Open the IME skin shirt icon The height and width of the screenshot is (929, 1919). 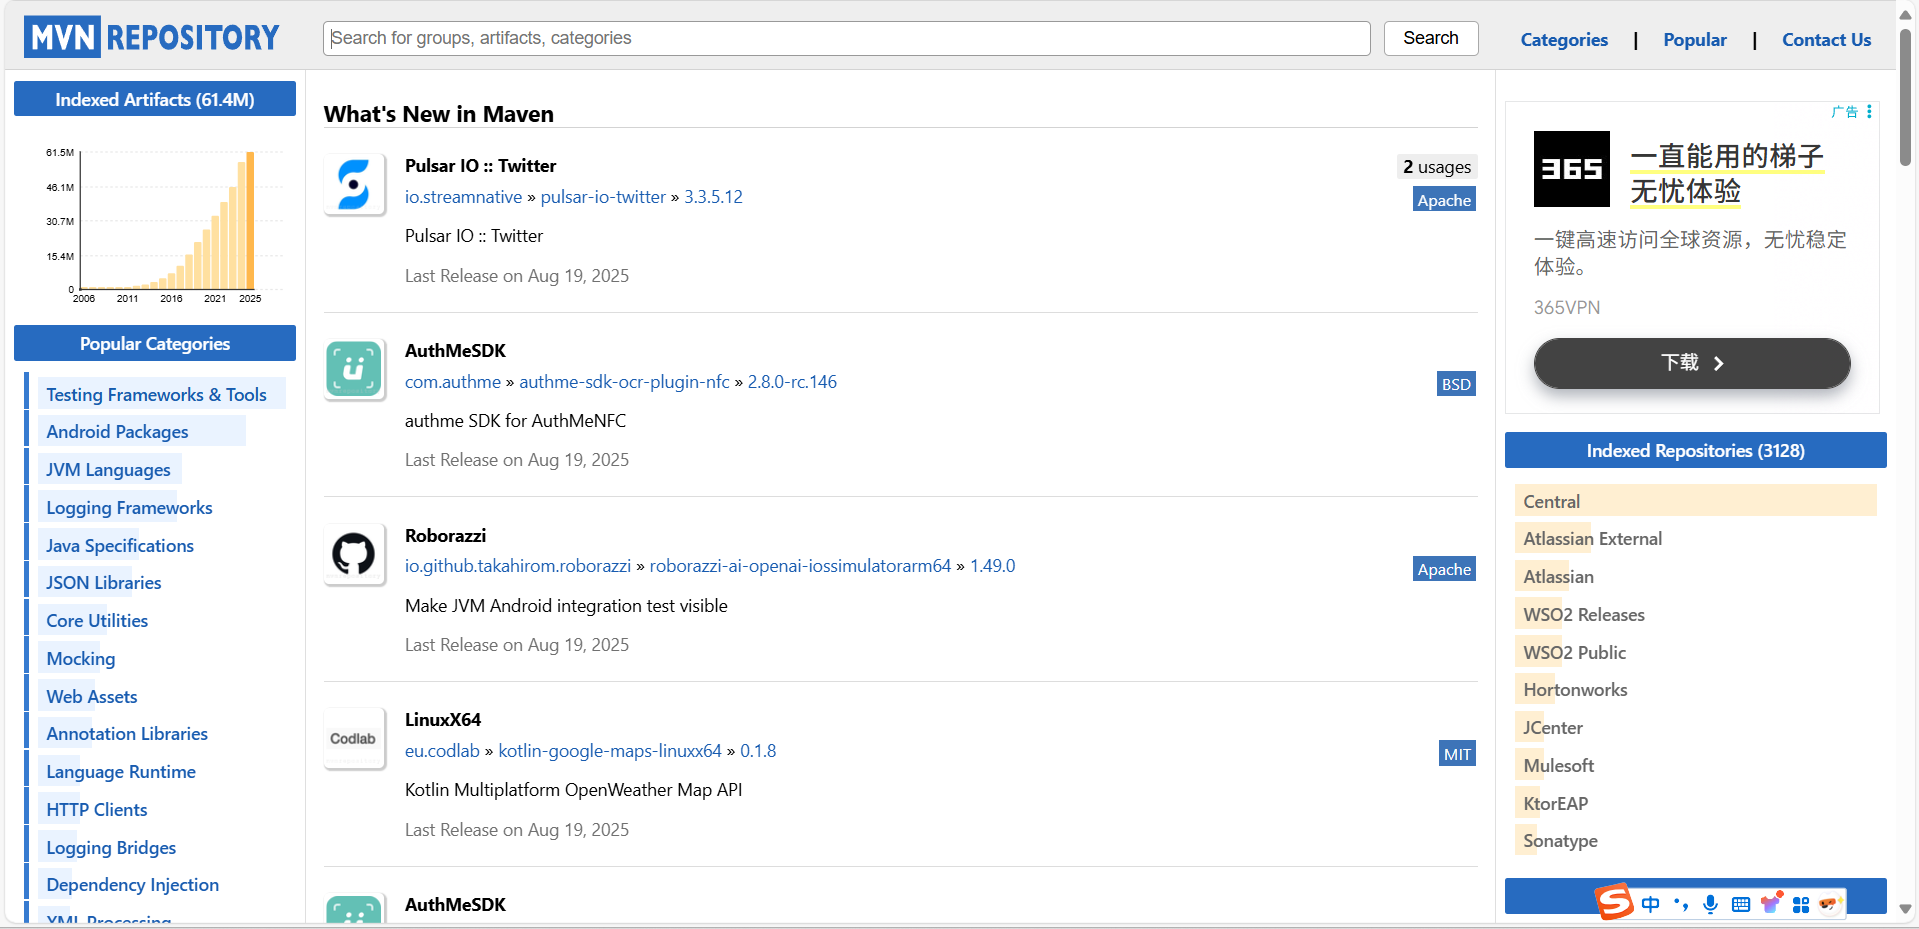pos(1771,903)
